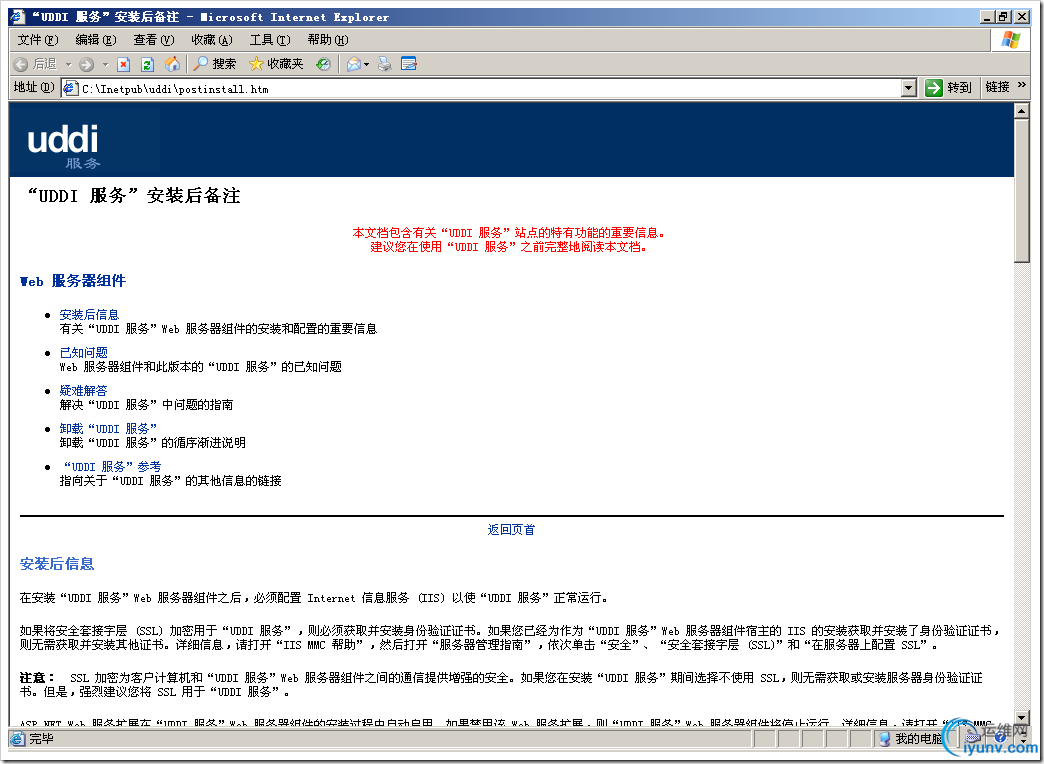Expand the Forward button history dropdown

click(x=105, y=65)
